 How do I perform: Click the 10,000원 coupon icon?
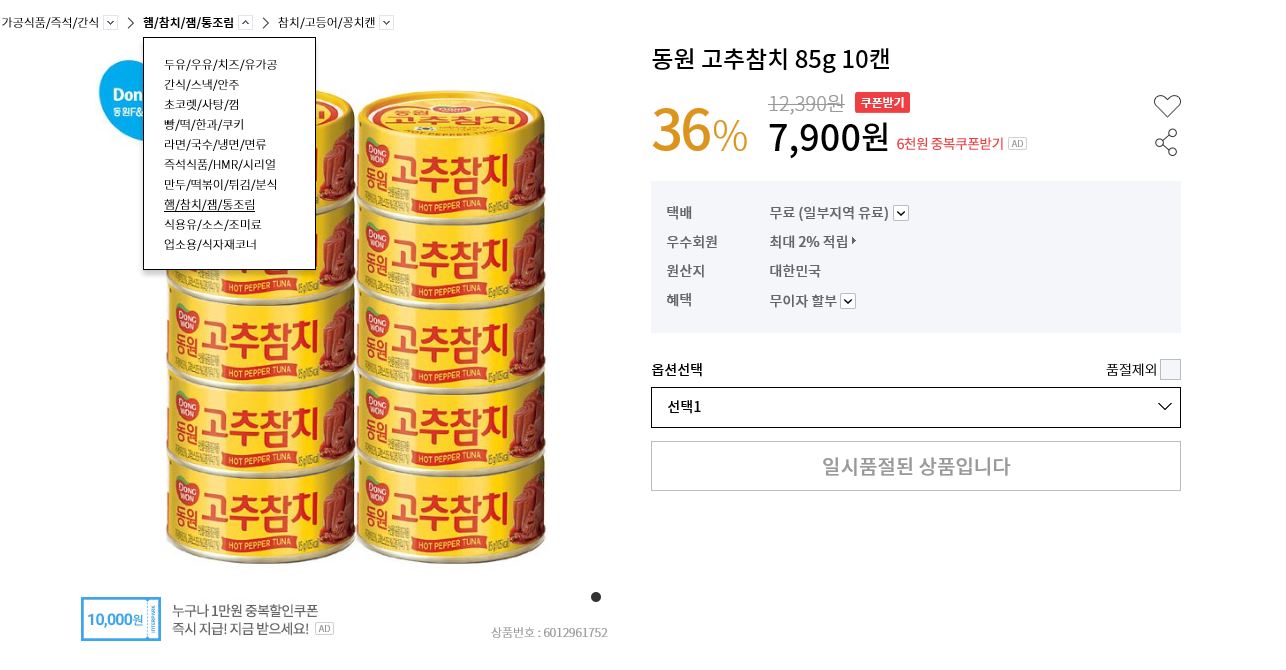tap(121, 619)
